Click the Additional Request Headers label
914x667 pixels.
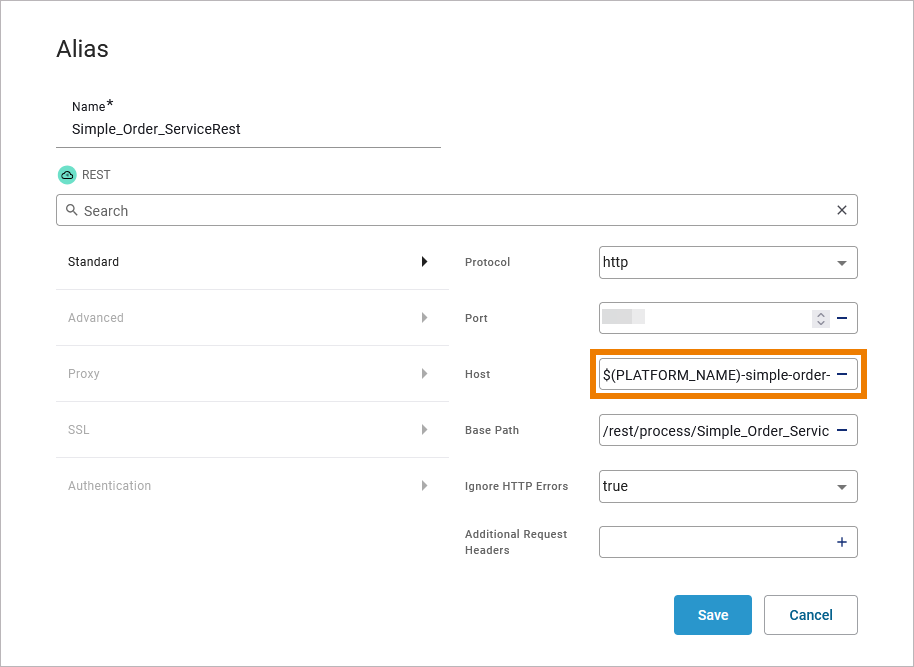point(516,542)
